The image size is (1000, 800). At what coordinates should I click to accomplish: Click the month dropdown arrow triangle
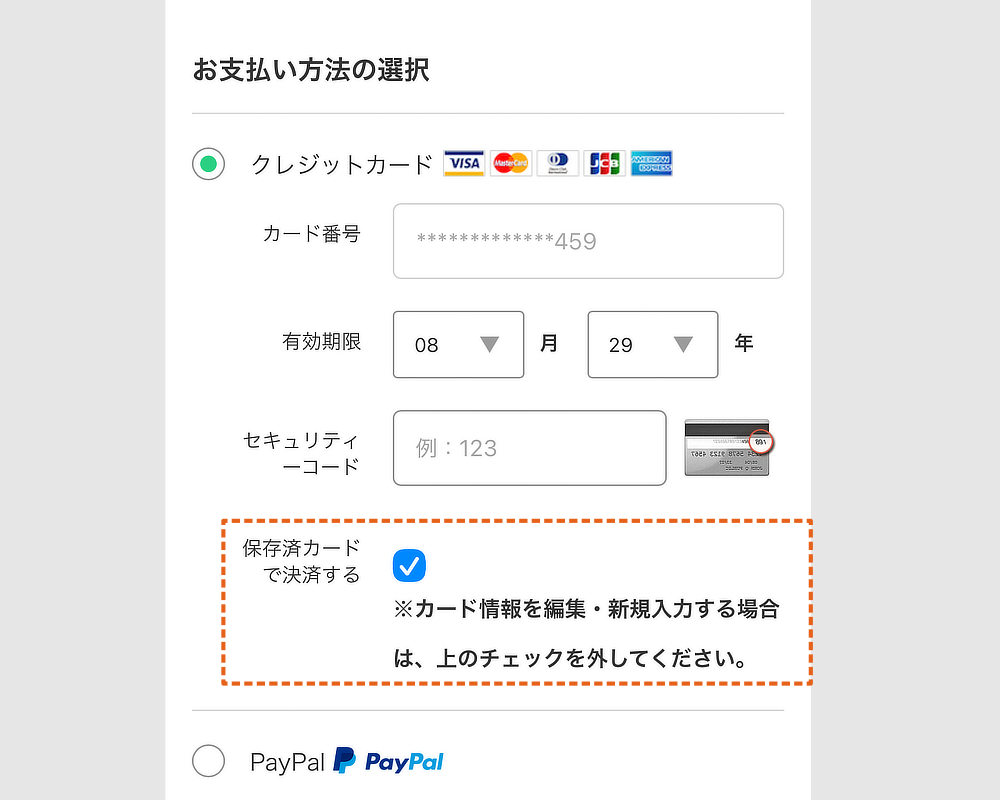click(x=490, y=344)
